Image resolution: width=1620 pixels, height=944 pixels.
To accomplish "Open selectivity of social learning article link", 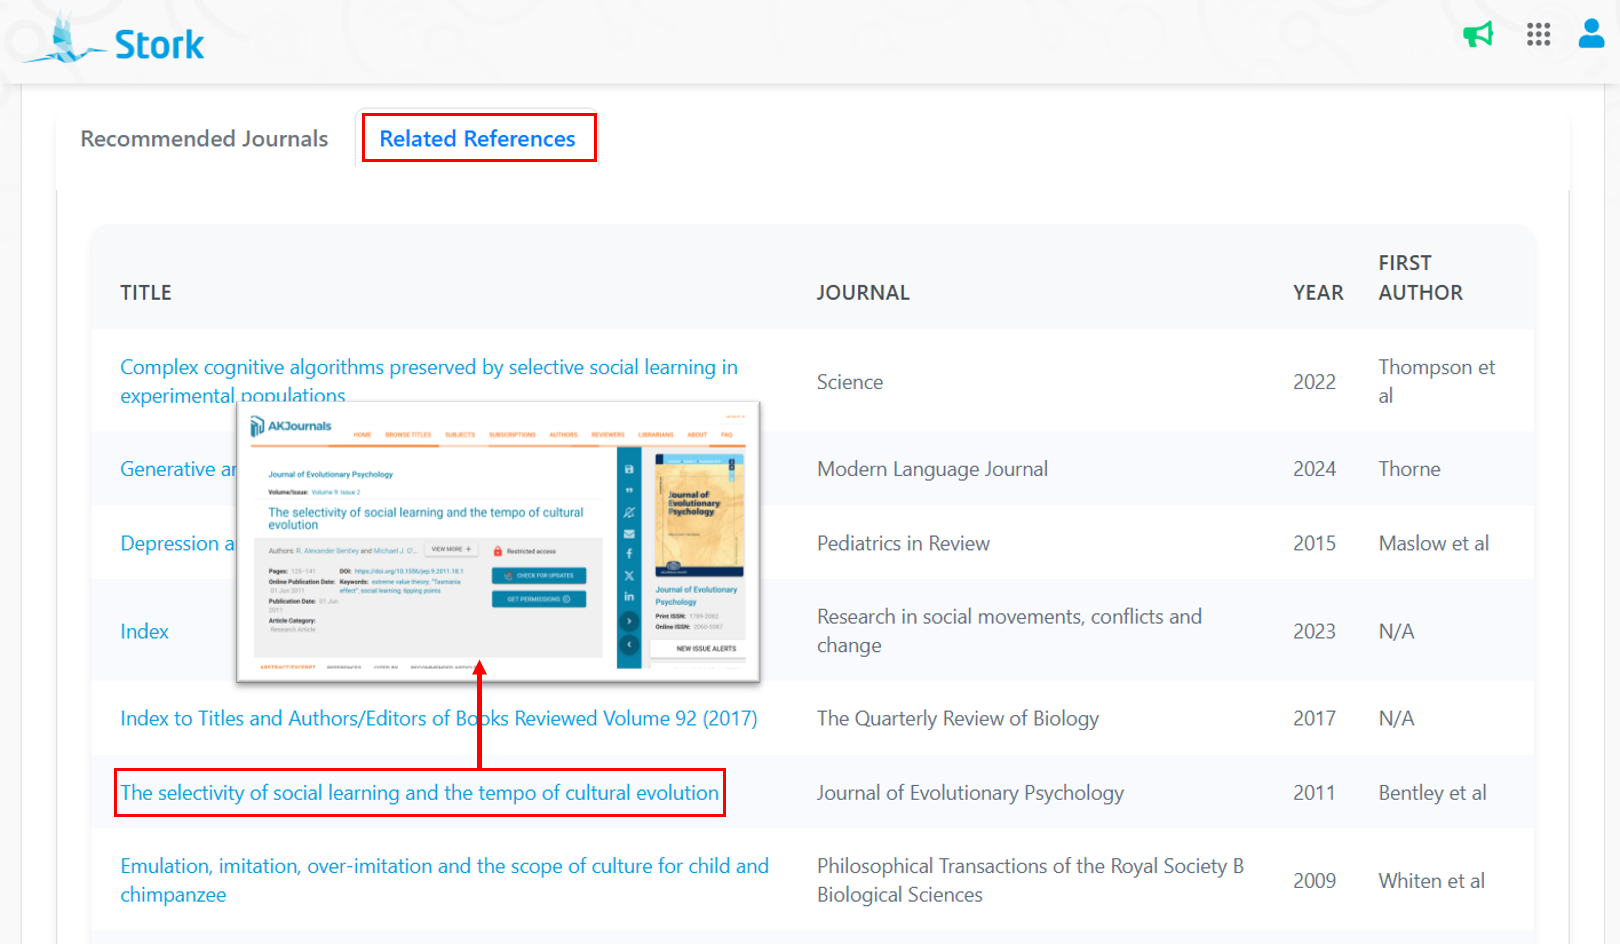I will [x=419, y=793].
